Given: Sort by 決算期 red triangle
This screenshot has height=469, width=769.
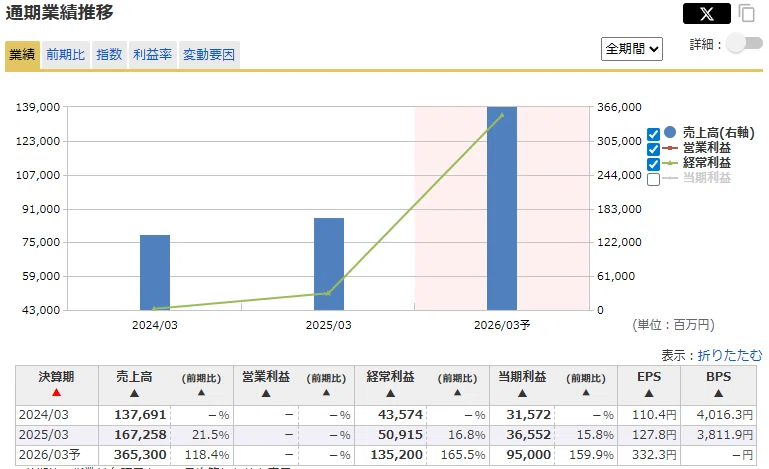Looking at the screenshot, I should pyautogui.click(x=56, y=392).
